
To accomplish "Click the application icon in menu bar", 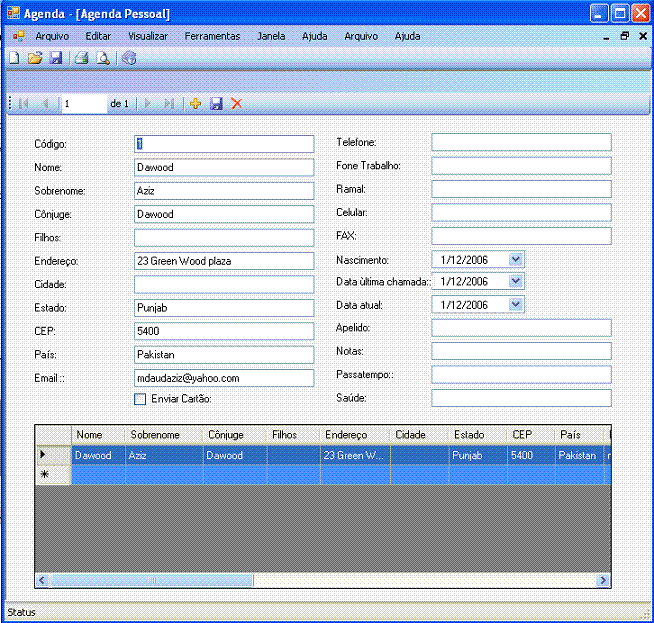I will pos(18,36).
